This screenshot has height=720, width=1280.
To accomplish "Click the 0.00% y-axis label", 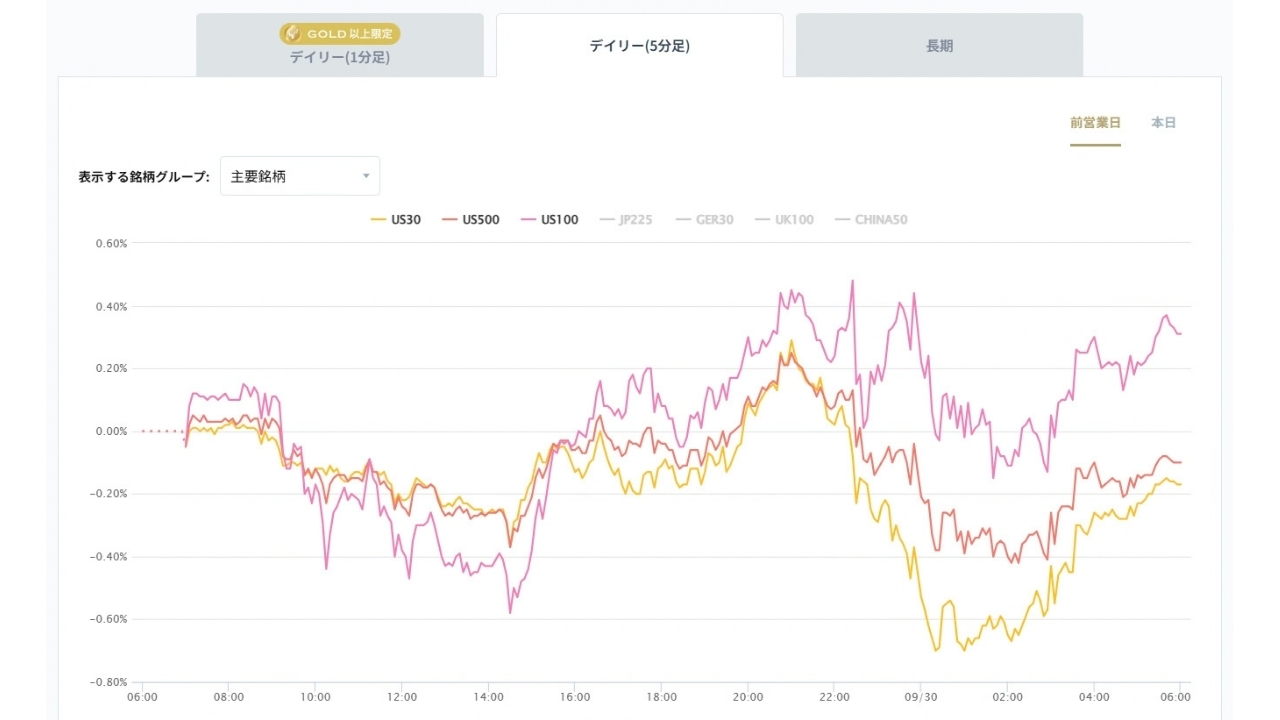I will pos(111,431).
